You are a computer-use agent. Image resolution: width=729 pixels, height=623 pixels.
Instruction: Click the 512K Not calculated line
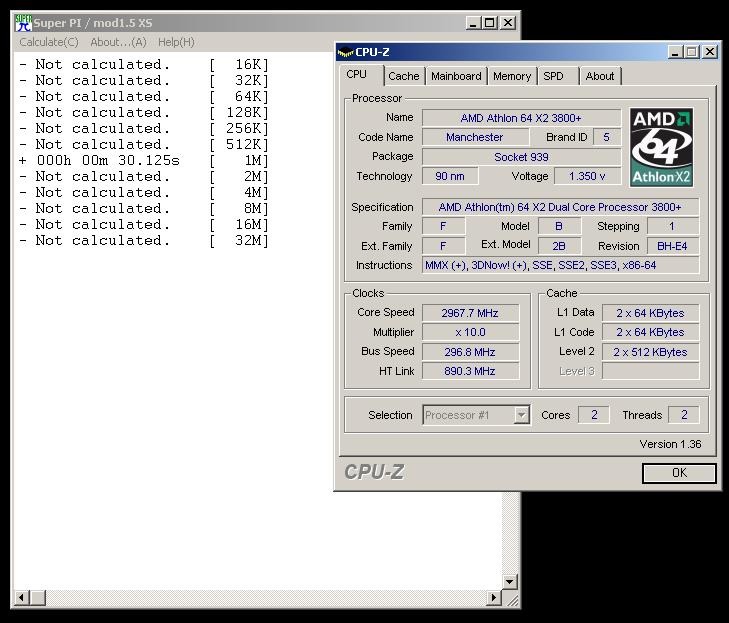(x=144, y=145)
